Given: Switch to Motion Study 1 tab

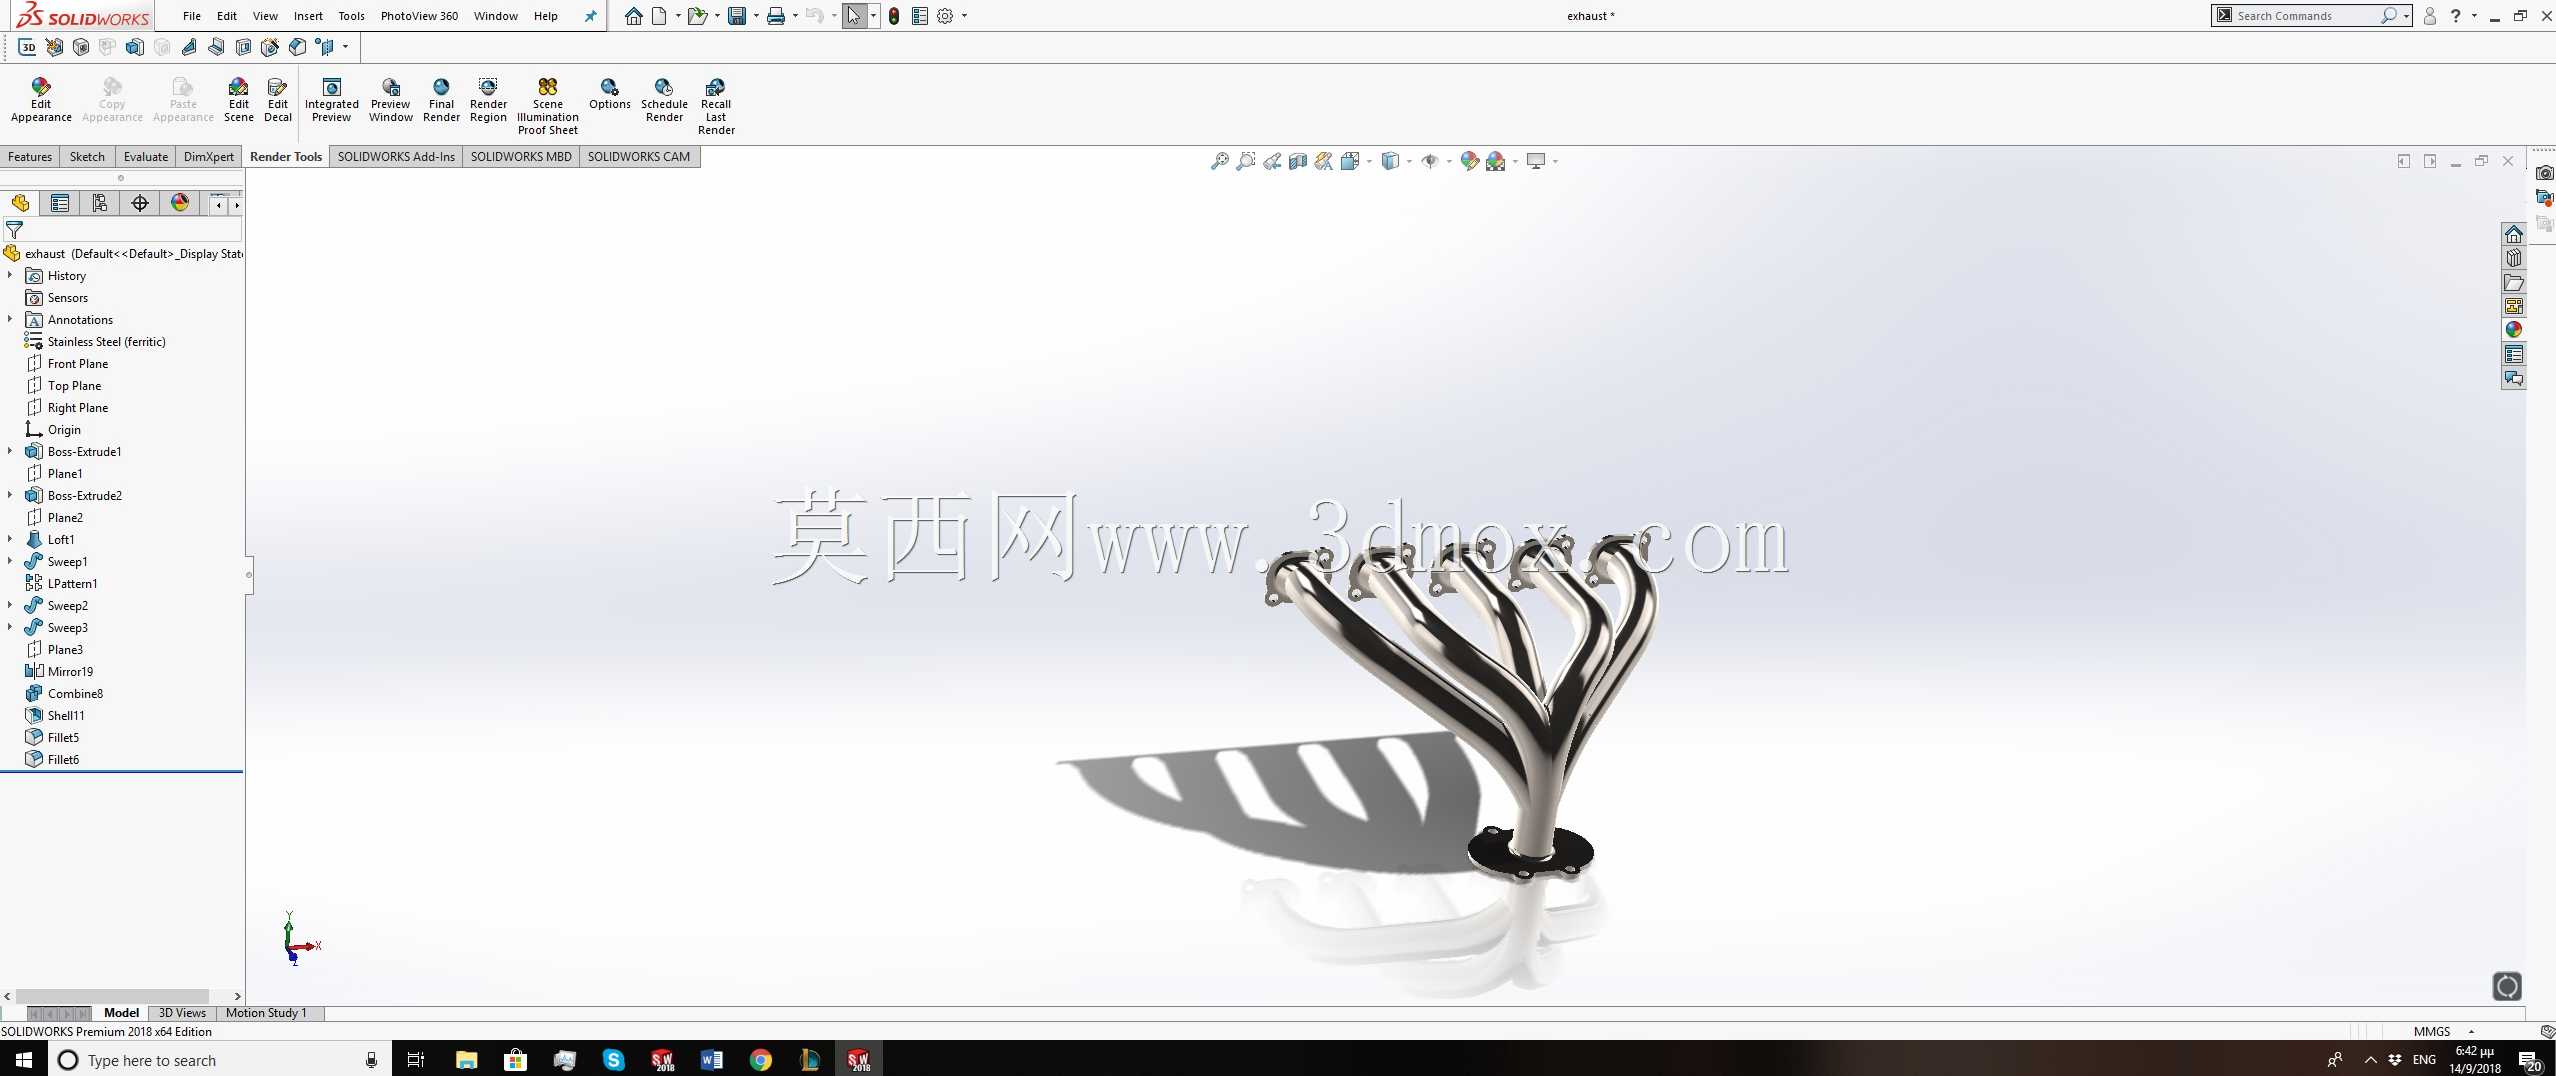Looking at the screenshot, I should click(x=266, y=1013).
